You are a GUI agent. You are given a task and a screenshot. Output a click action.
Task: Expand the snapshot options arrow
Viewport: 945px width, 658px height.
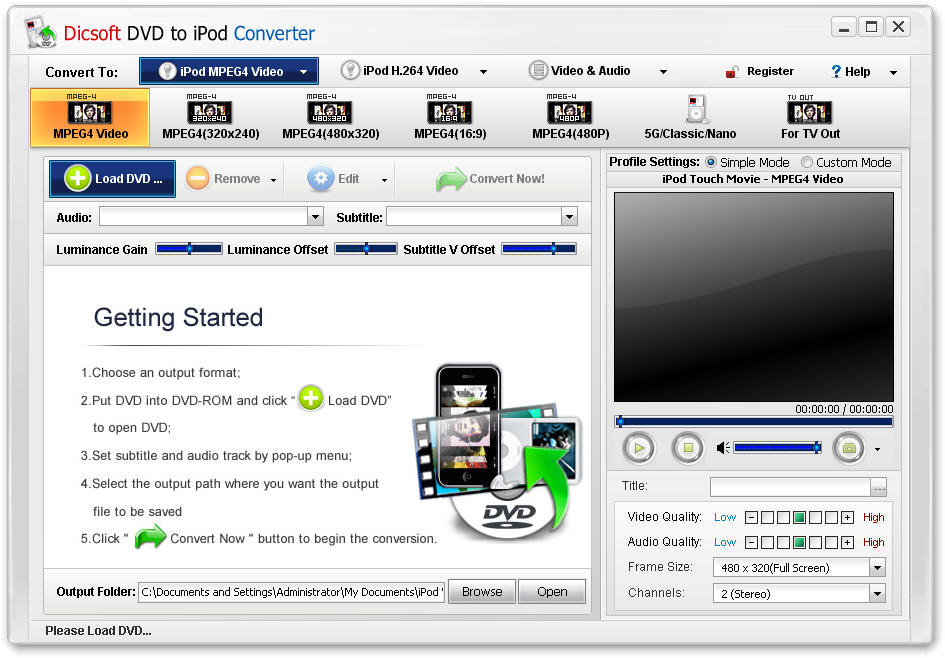click(878, 449)
